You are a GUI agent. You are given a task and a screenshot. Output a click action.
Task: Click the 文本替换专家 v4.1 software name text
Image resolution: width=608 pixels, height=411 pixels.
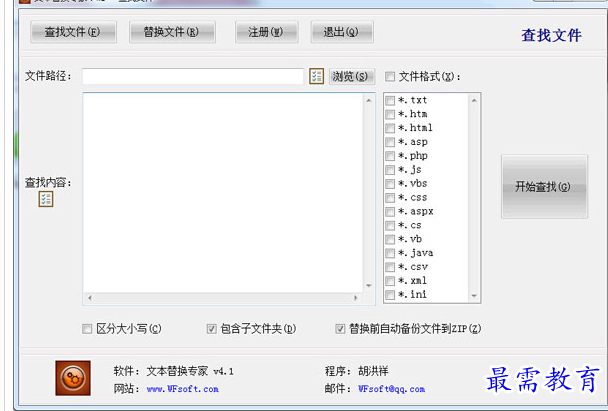point(190,371)
